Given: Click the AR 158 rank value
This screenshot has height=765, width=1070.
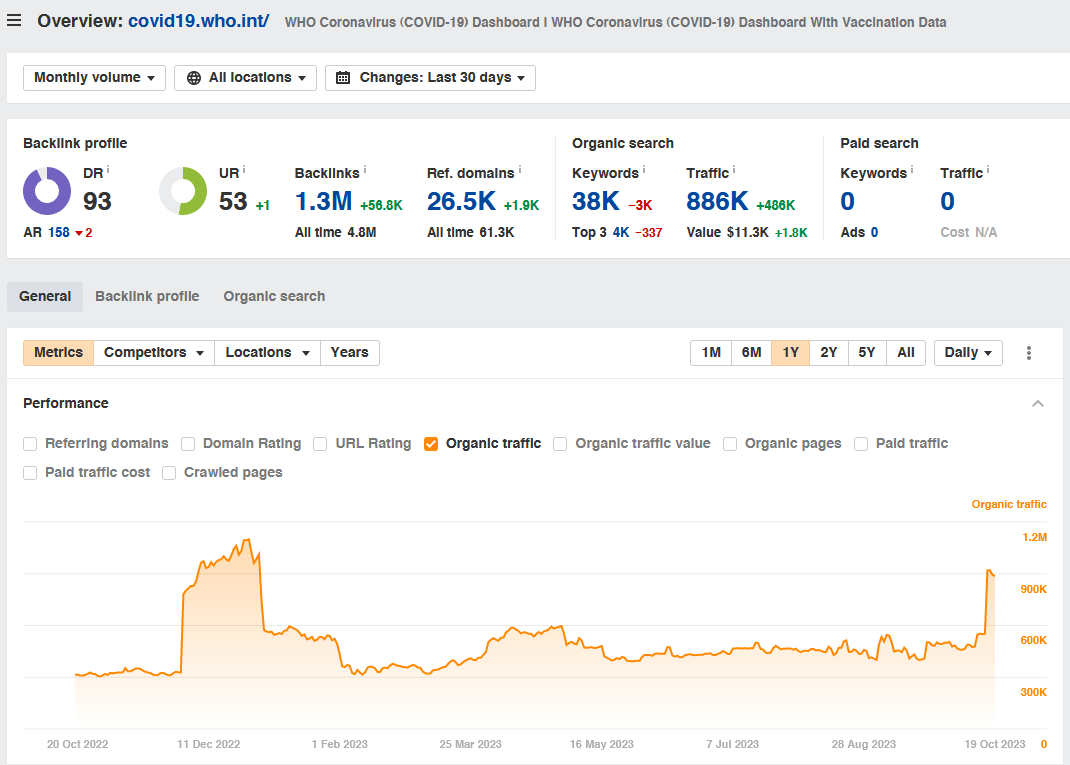Looking at the screenshot, I should click(59, 233).
